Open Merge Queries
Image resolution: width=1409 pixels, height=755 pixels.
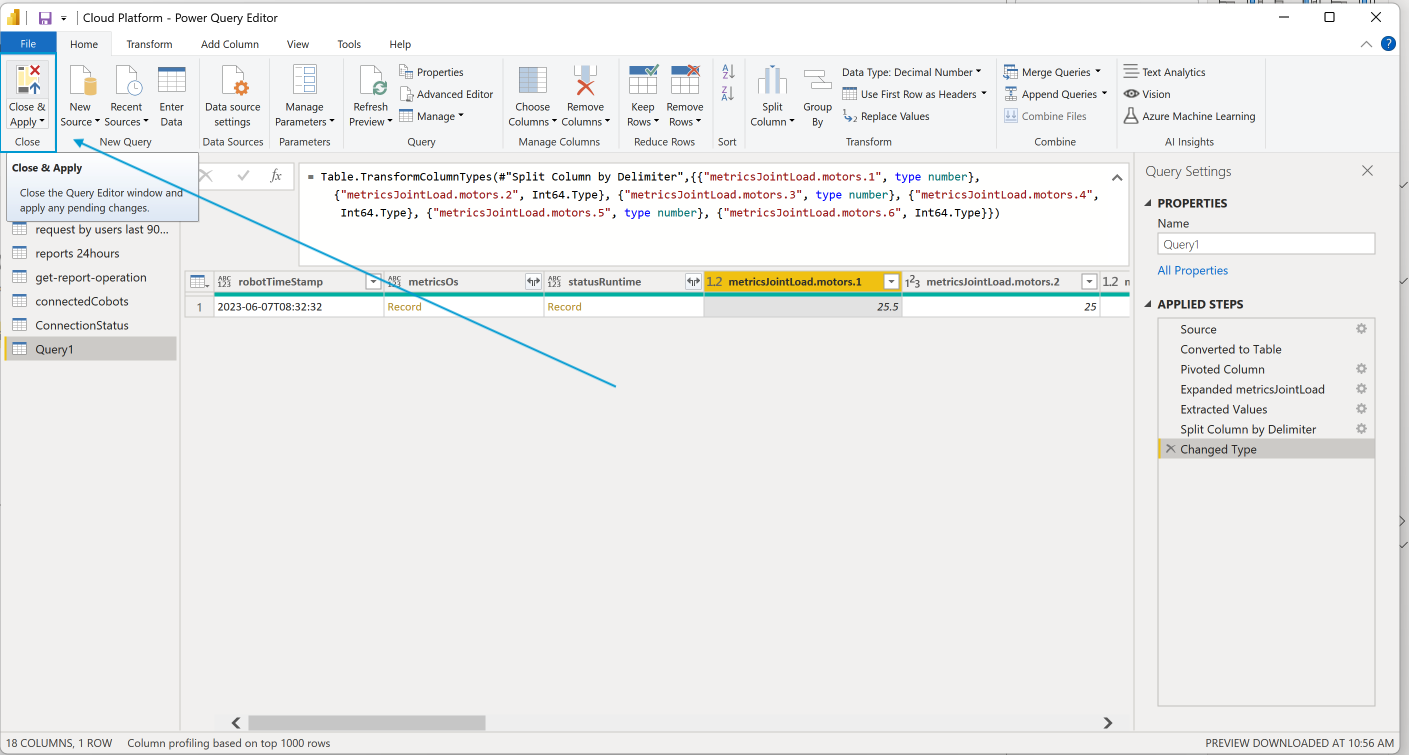pyautogui.click(x=1052, y=71)
